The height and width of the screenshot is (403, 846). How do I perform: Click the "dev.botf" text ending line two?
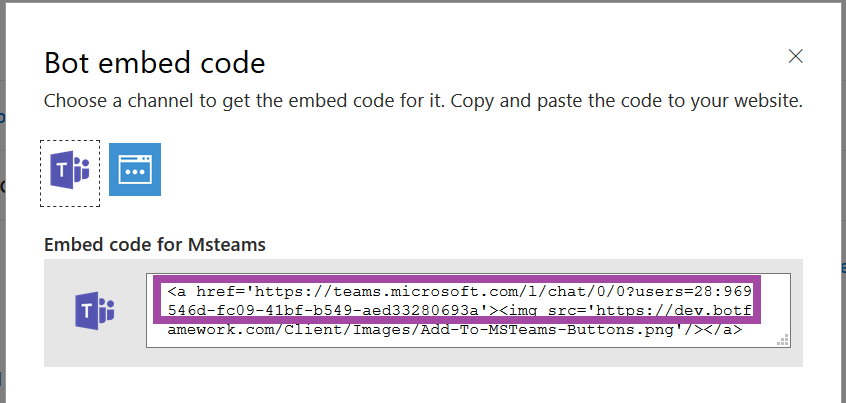(x=713, y=311)
